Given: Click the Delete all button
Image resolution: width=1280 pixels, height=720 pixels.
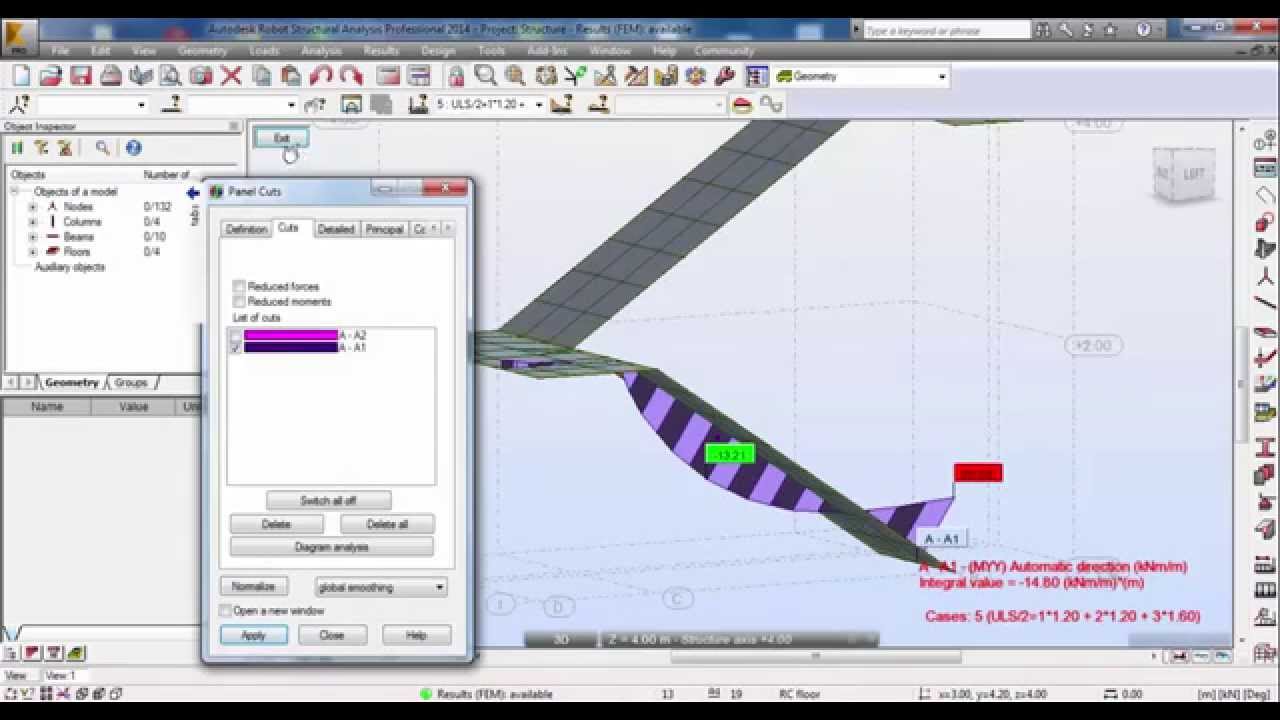Looking at the screenshot, I should click(x=387, y=524).
